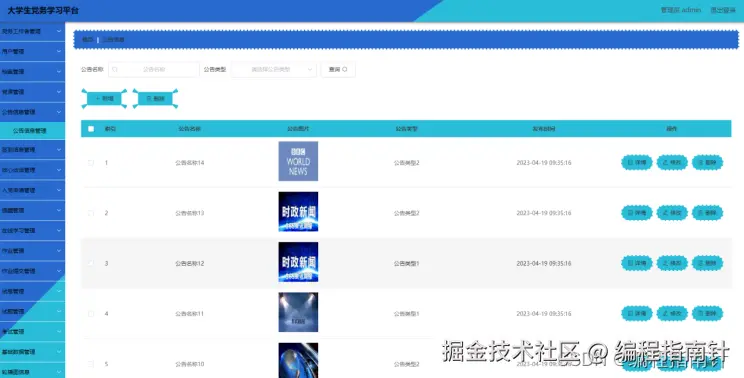
Task: Click the 修改 edit button for row 4
Action: coord(672,313)
